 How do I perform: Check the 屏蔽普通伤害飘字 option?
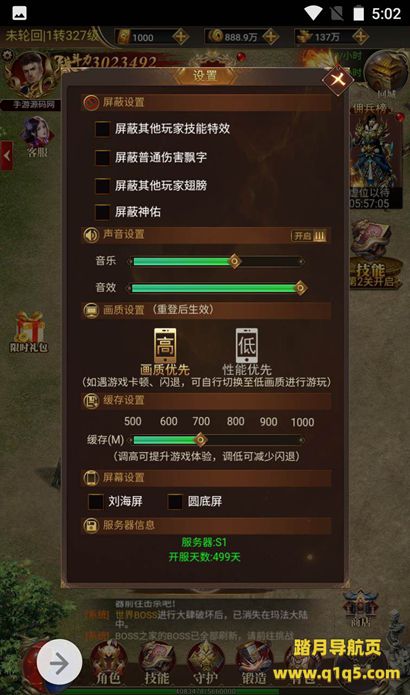pyautogui.click(x=102, y=157)
